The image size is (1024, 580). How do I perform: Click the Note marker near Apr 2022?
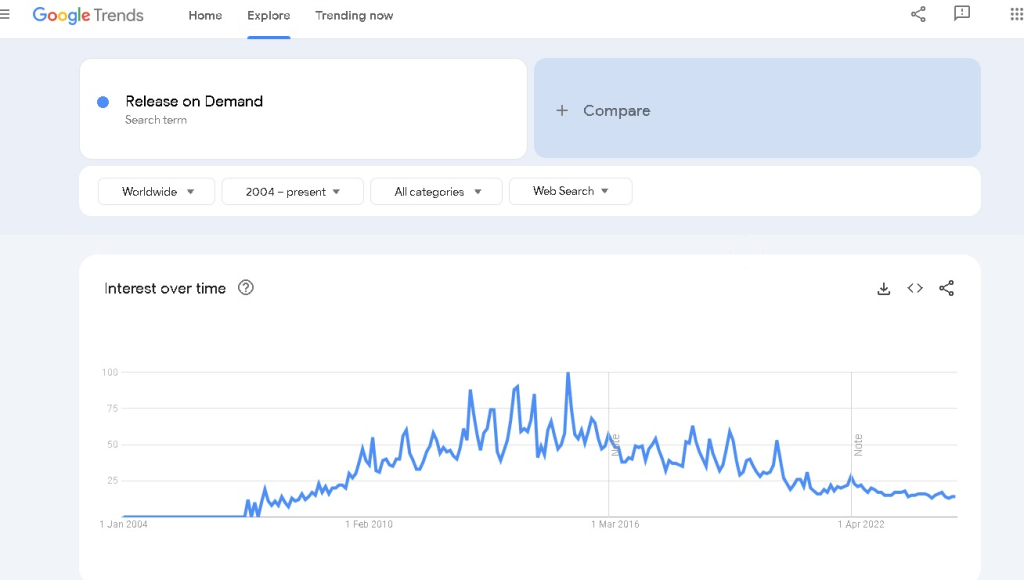(858, 445)
